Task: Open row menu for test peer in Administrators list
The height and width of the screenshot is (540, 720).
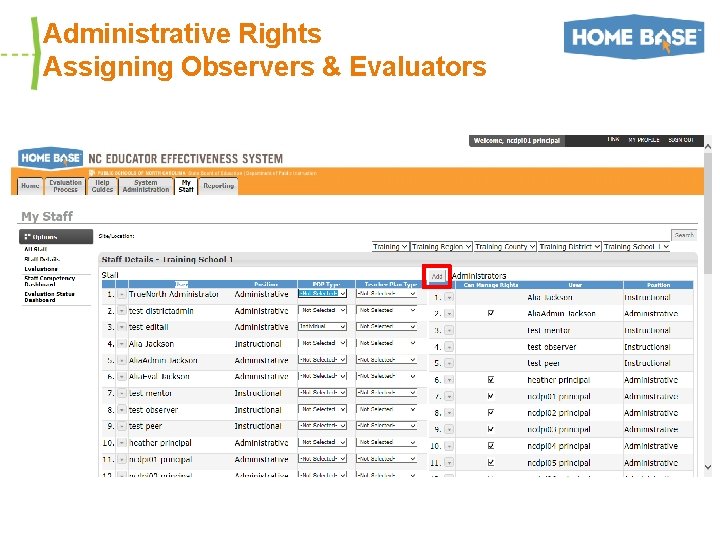Action: [x=449, y=363]
